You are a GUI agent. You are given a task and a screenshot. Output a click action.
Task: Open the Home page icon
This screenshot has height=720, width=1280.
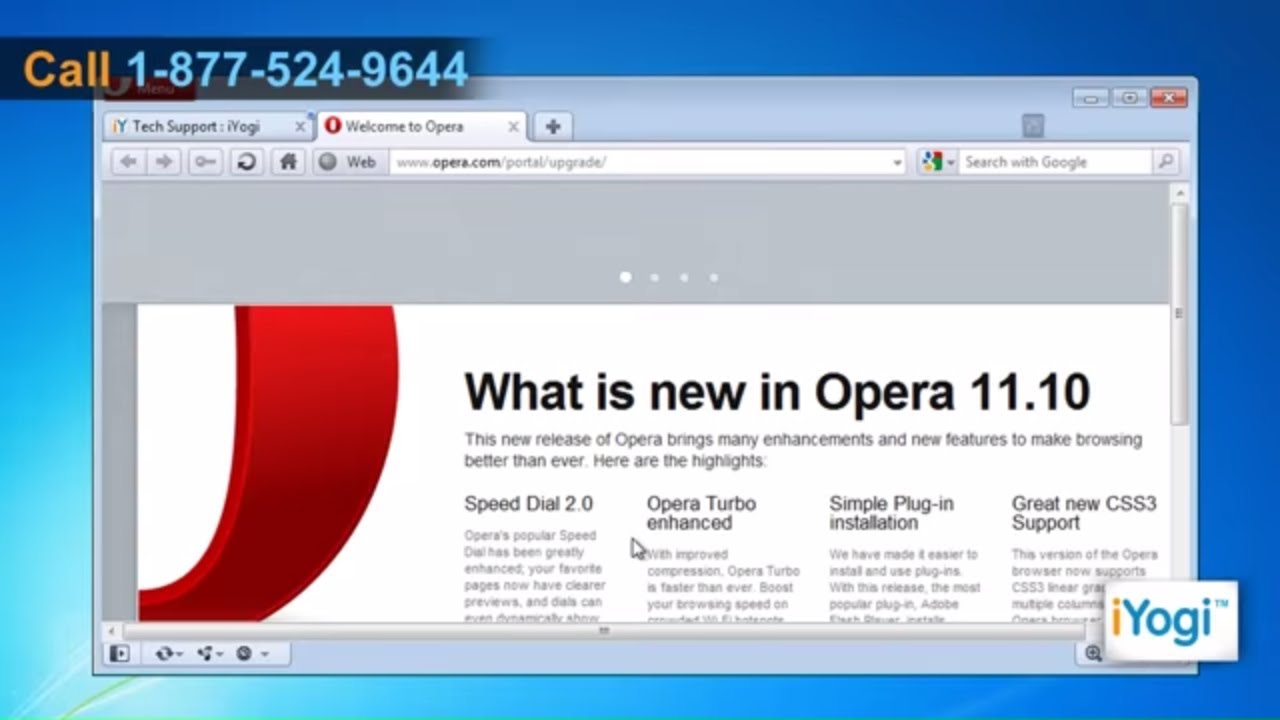tap(288, 162)
